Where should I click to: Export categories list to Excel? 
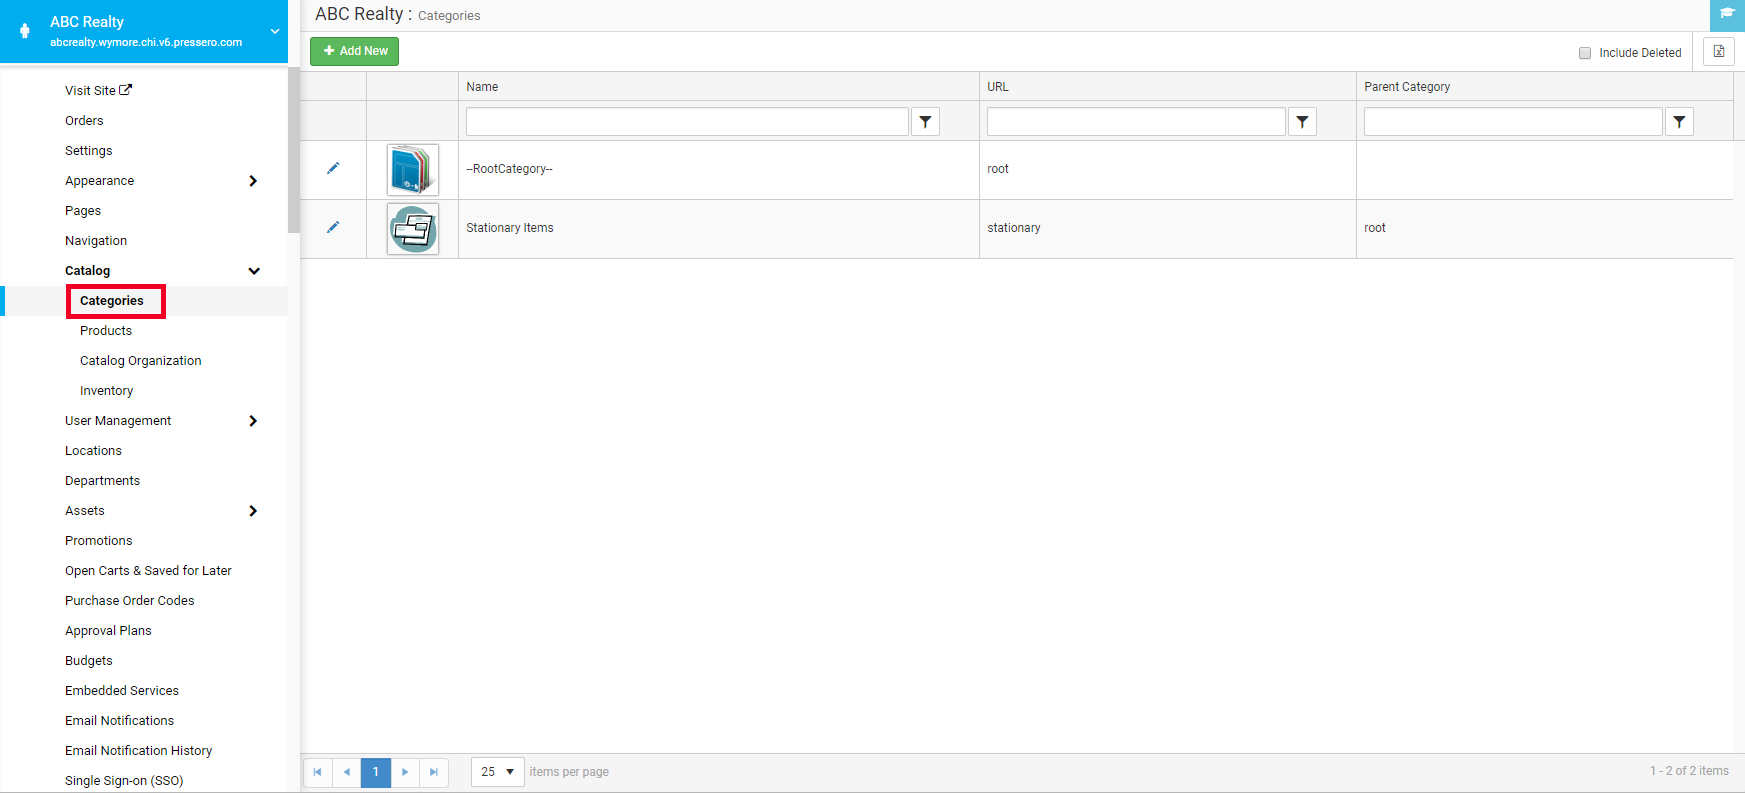[x=1718, y=52]
